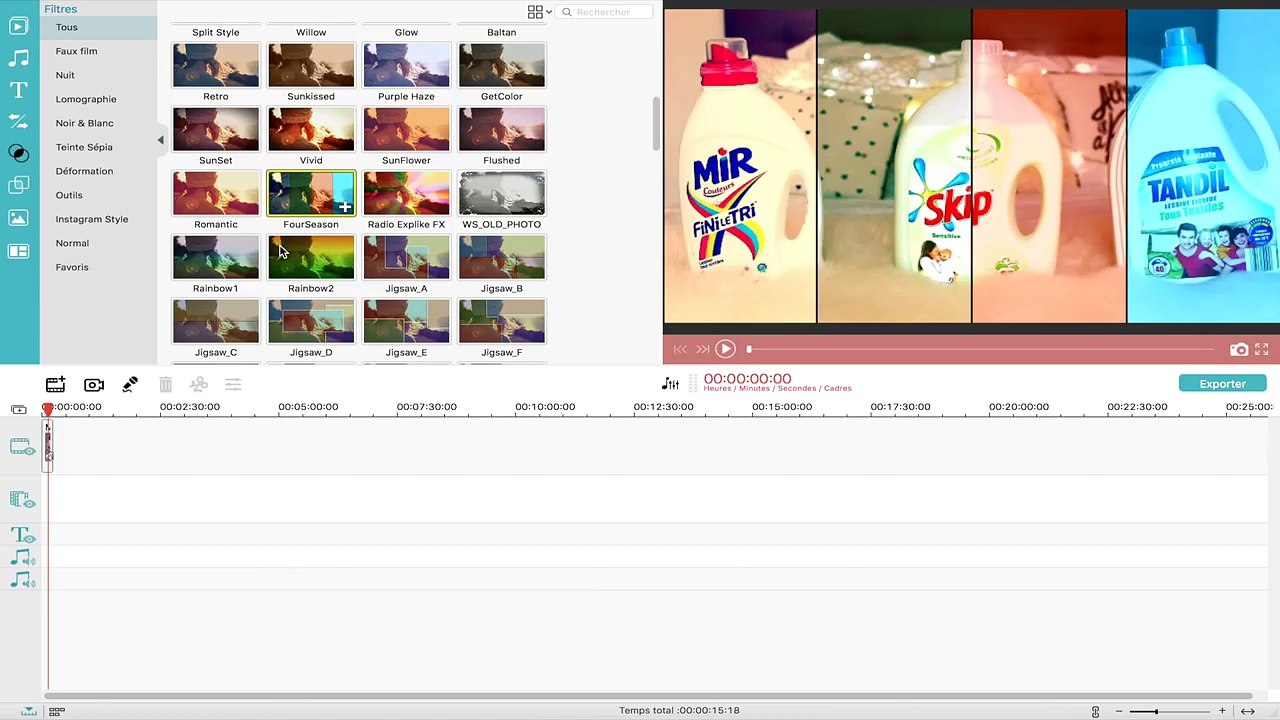Click the delete trash icon
The image size is (1280, 720).
166,384
